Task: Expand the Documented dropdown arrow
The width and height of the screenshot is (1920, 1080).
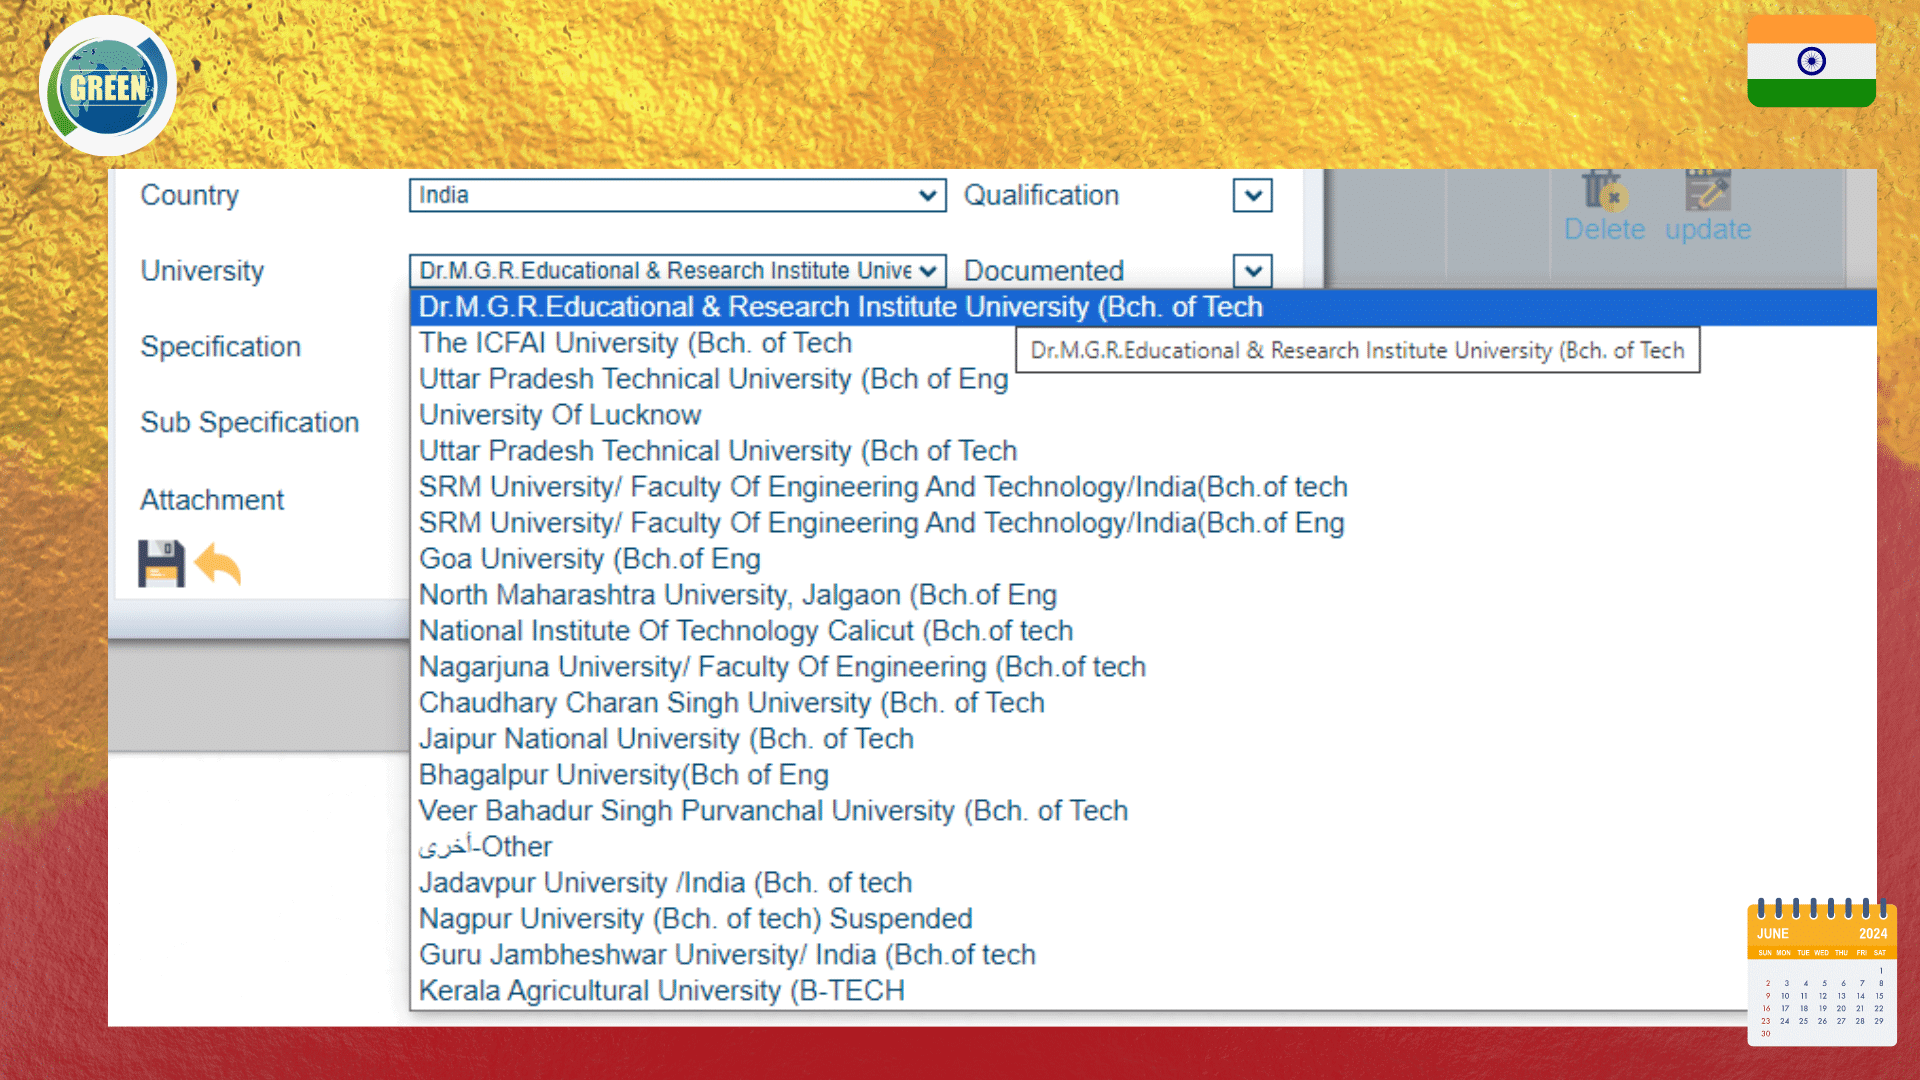Action: tap(1252, 271)
